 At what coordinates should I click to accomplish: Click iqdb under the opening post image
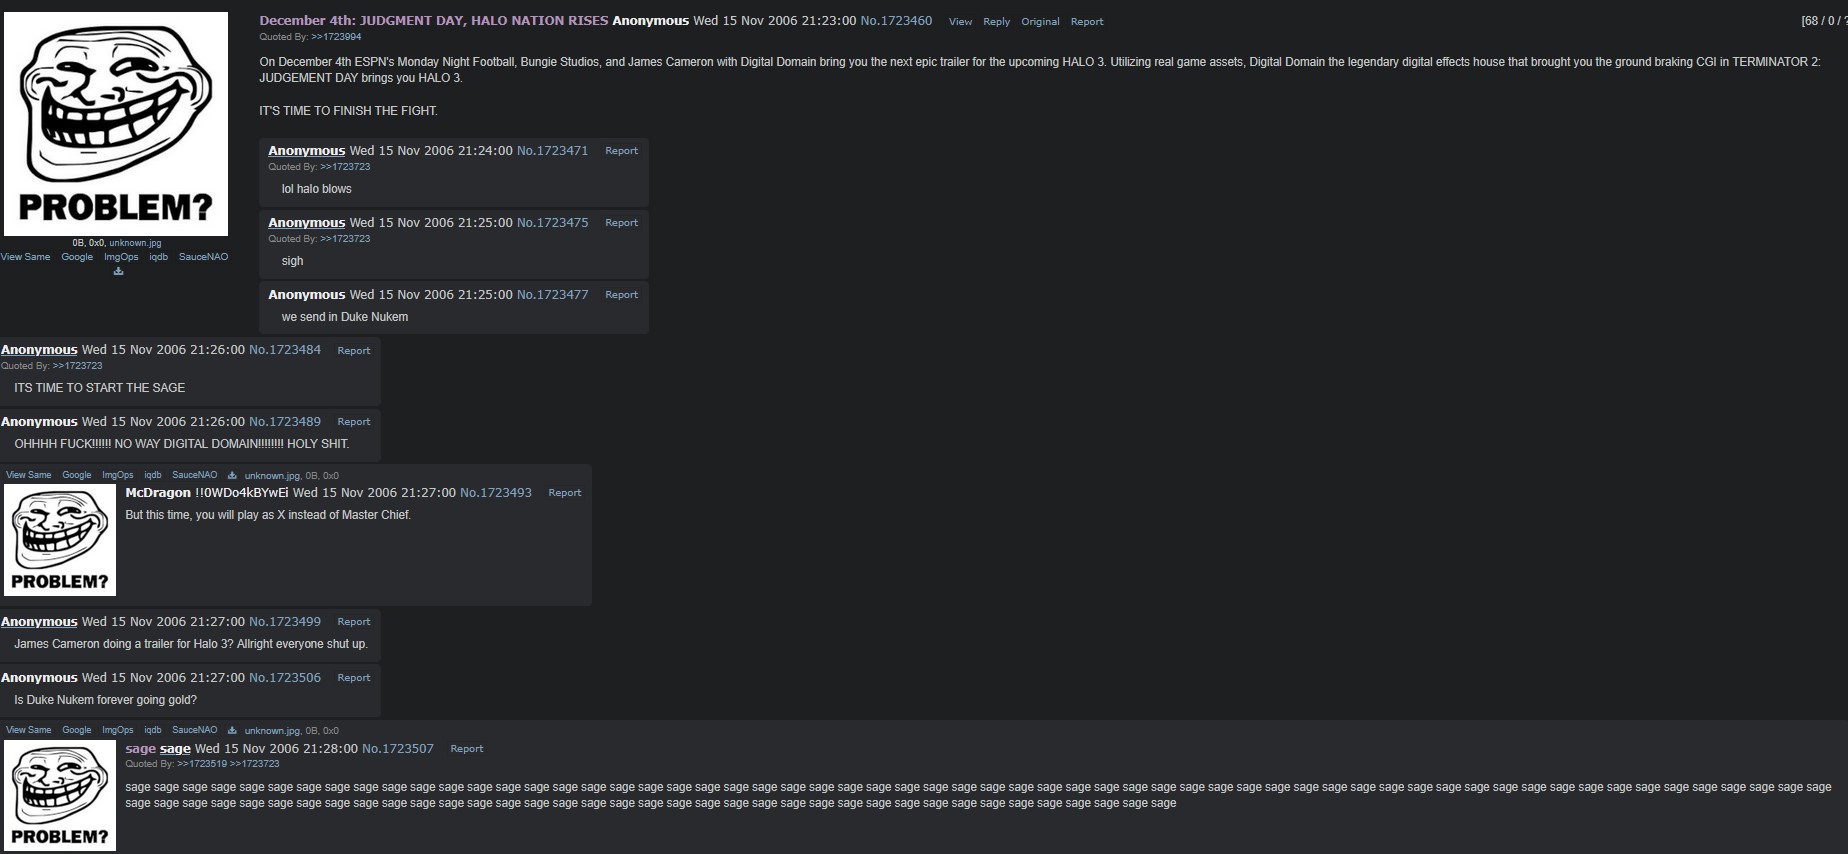coord(158,257)
